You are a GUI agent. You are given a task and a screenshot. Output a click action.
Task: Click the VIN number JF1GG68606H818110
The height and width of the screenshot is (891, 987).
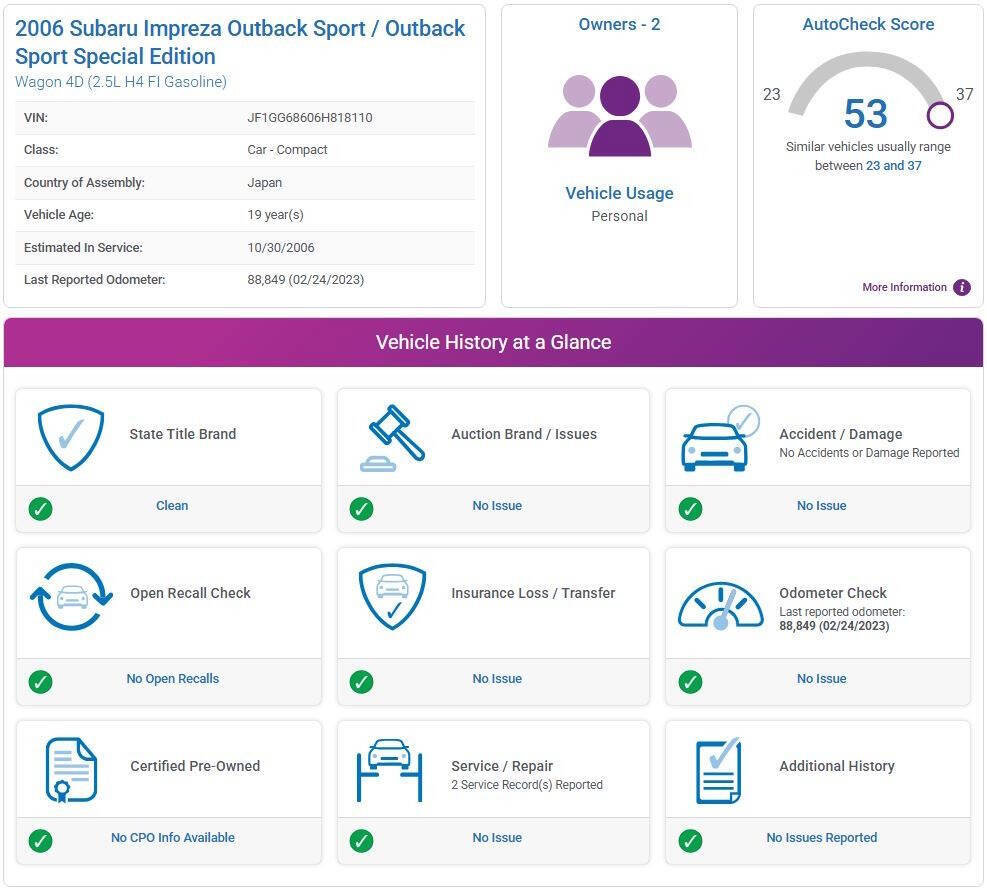pos(310,118)
